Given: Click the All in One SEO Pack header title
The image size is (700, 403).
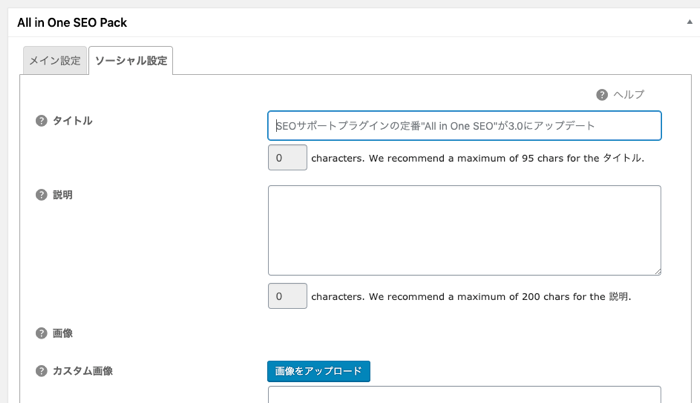Looking at the screenshot, I should (72, 23).
